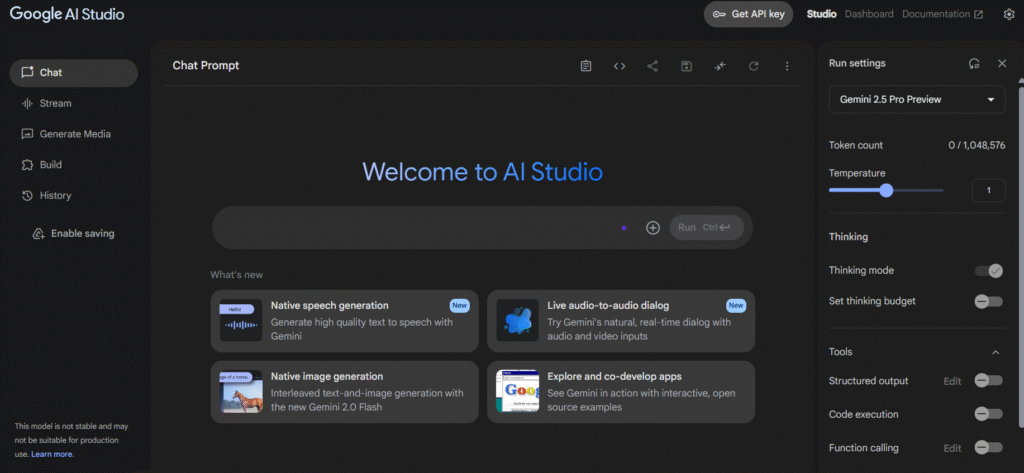Click the Build puzzle sidebar icon
This screenshot has height=473, width=1024.
(x=27, y=165)
